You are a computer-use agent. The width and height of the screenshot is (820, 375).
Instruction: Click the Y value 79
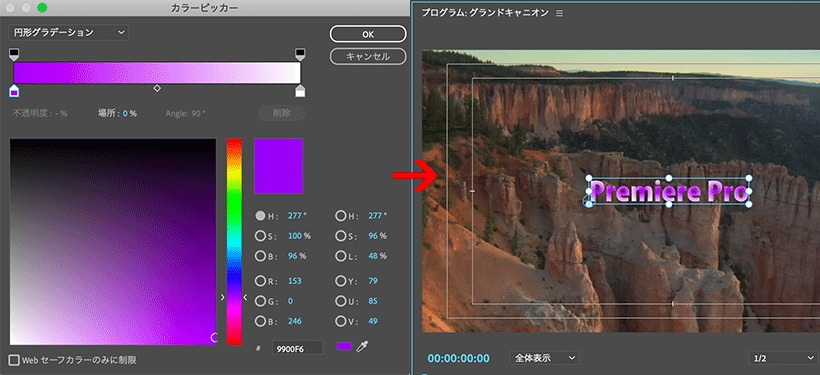coord(372,281)
